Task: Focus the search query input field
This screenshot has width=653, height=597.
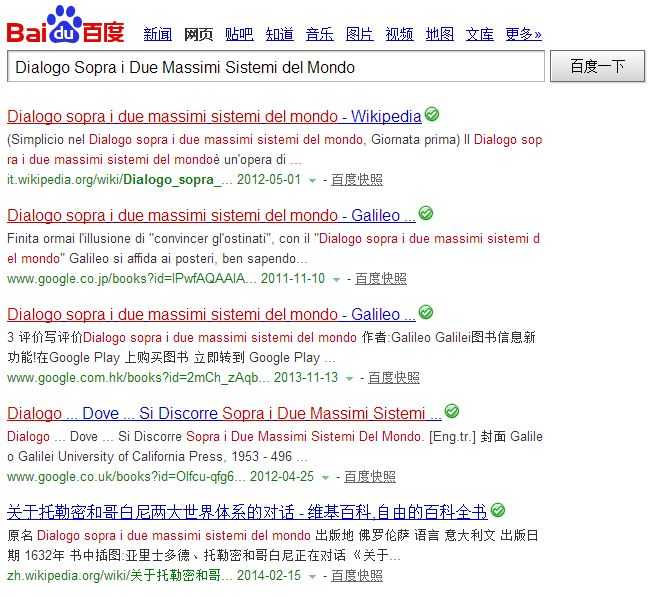Action: [x=276, y=67]
